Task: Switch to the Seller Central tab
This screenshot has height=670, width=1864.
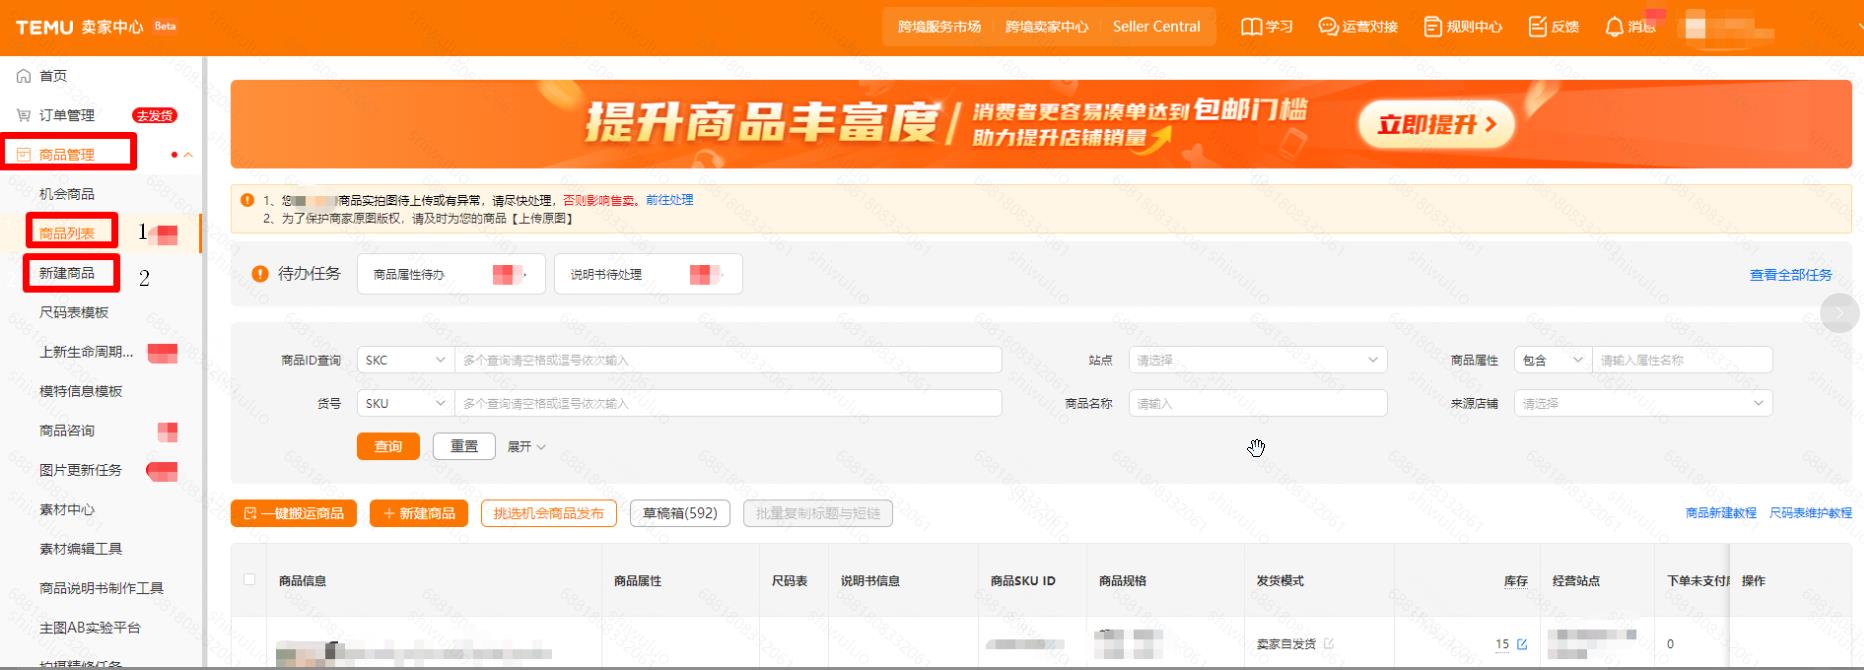Action: (x=1156, y=27)
